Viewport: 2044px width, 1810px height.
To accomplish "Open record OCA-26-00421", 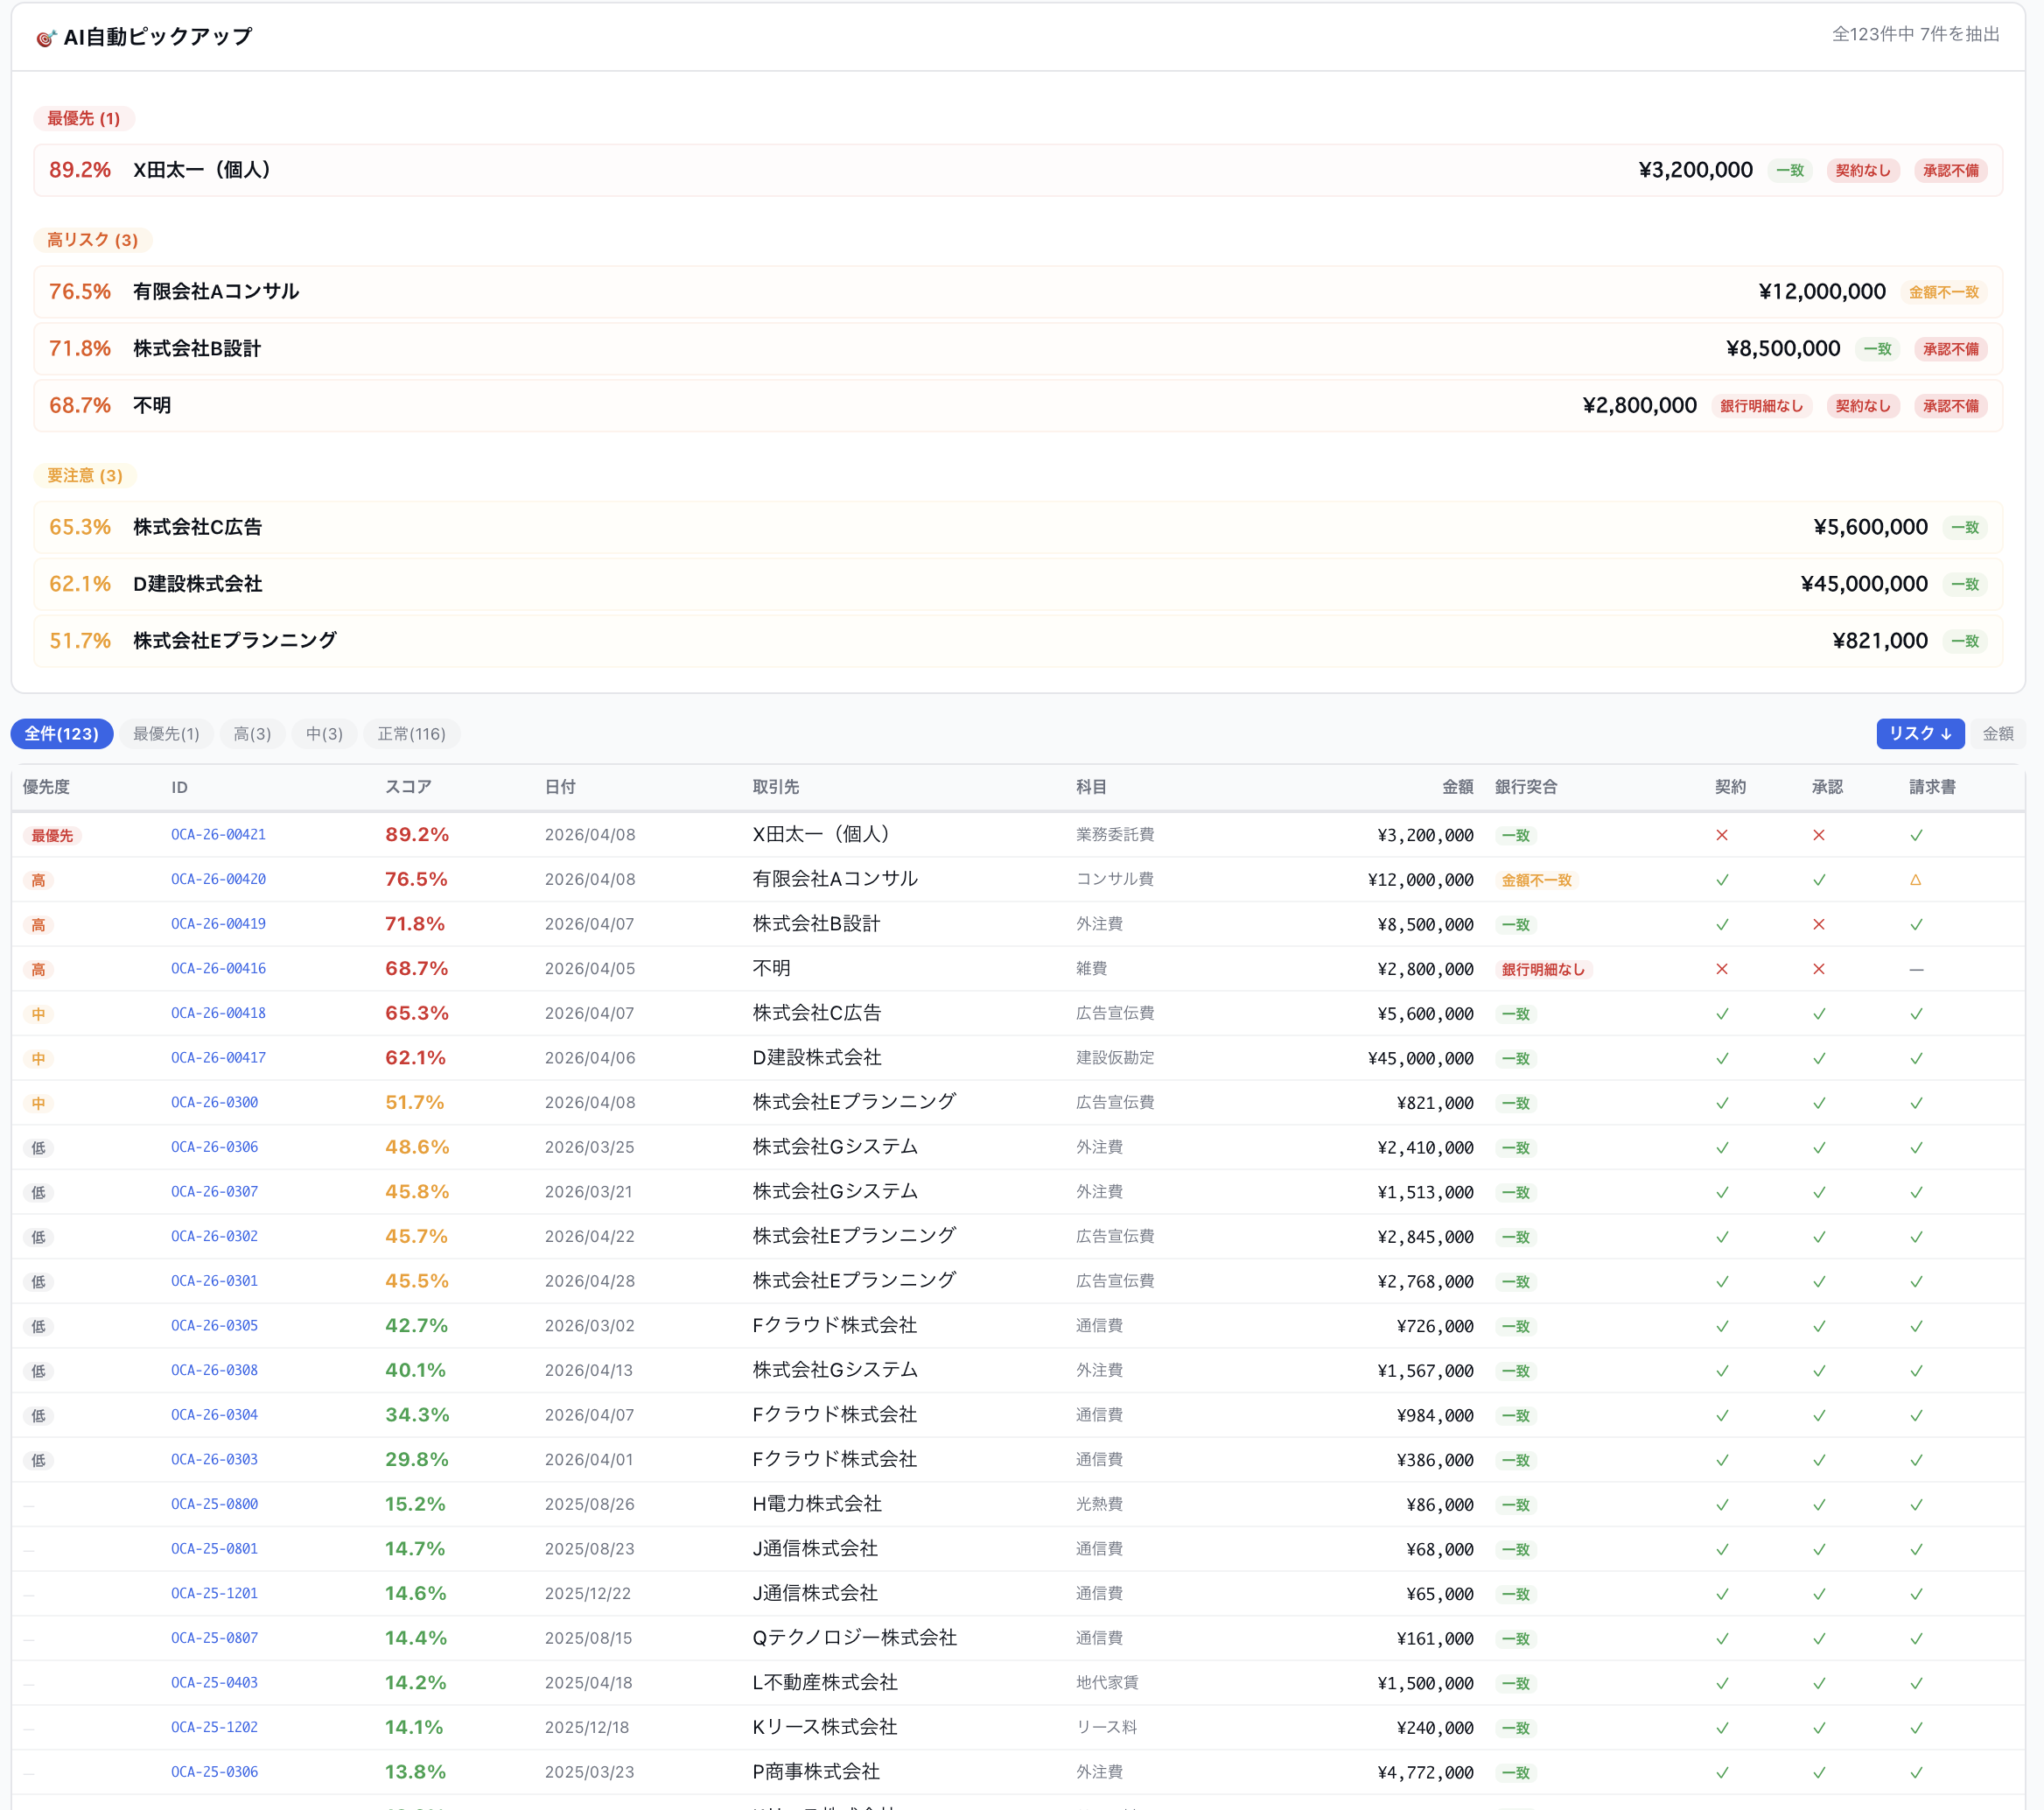I will 218,835.
